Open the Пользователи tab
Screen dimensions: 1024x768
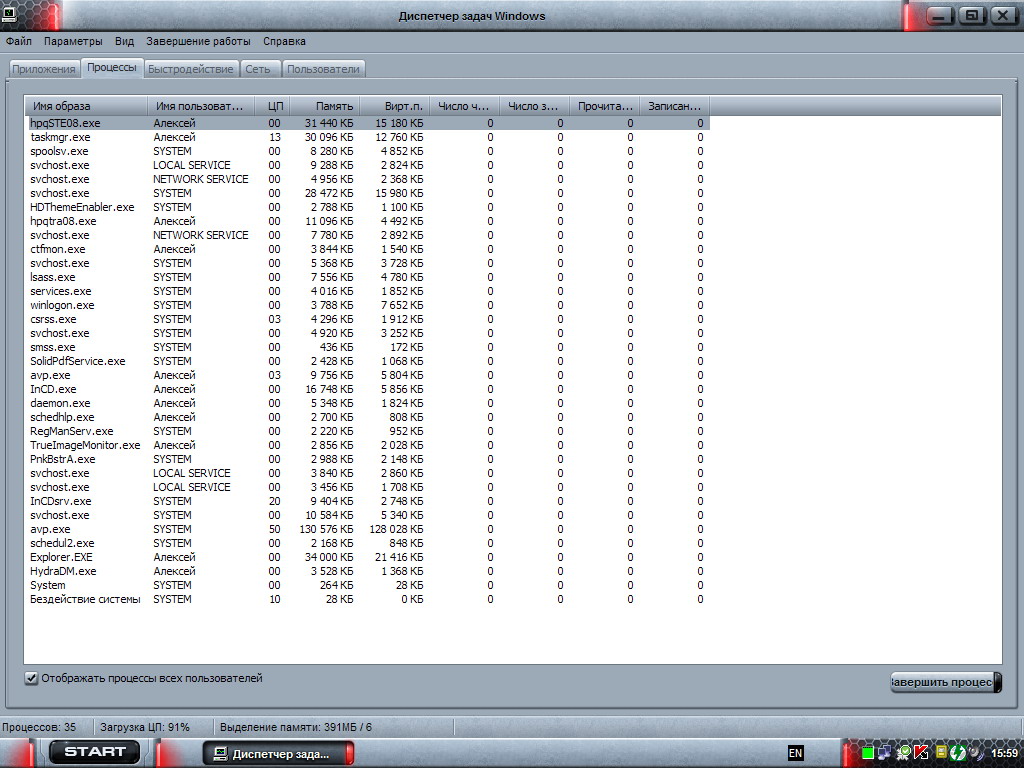[x=323, y=69]
